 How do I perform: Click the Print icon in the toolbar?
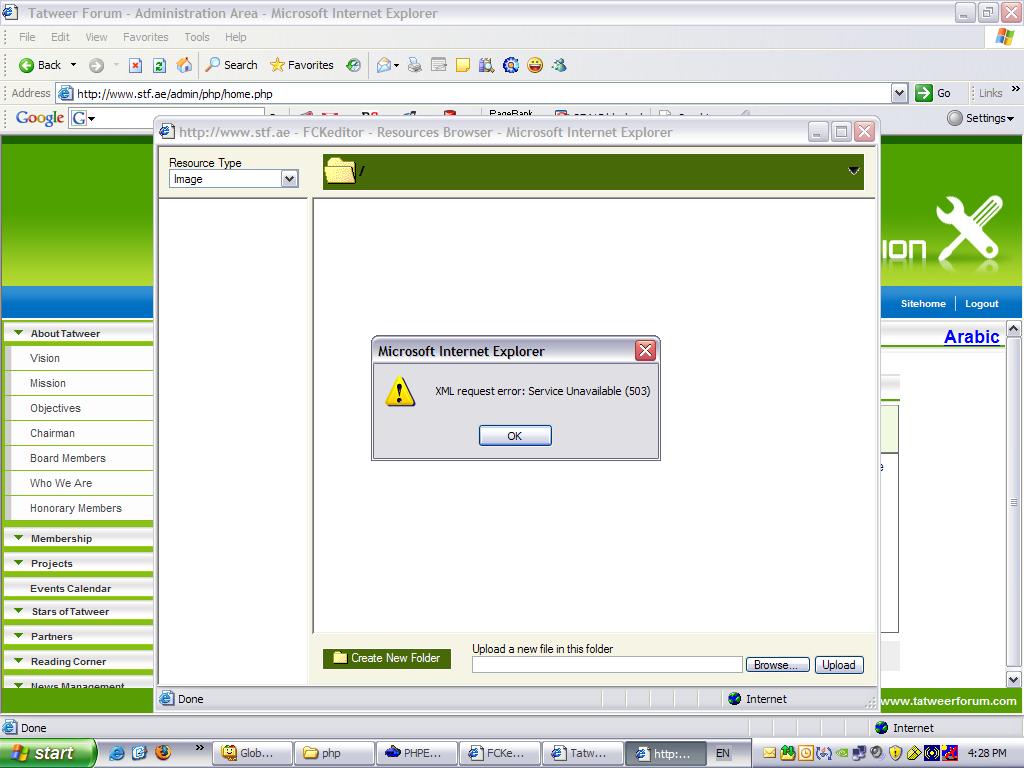pos(414,65)
